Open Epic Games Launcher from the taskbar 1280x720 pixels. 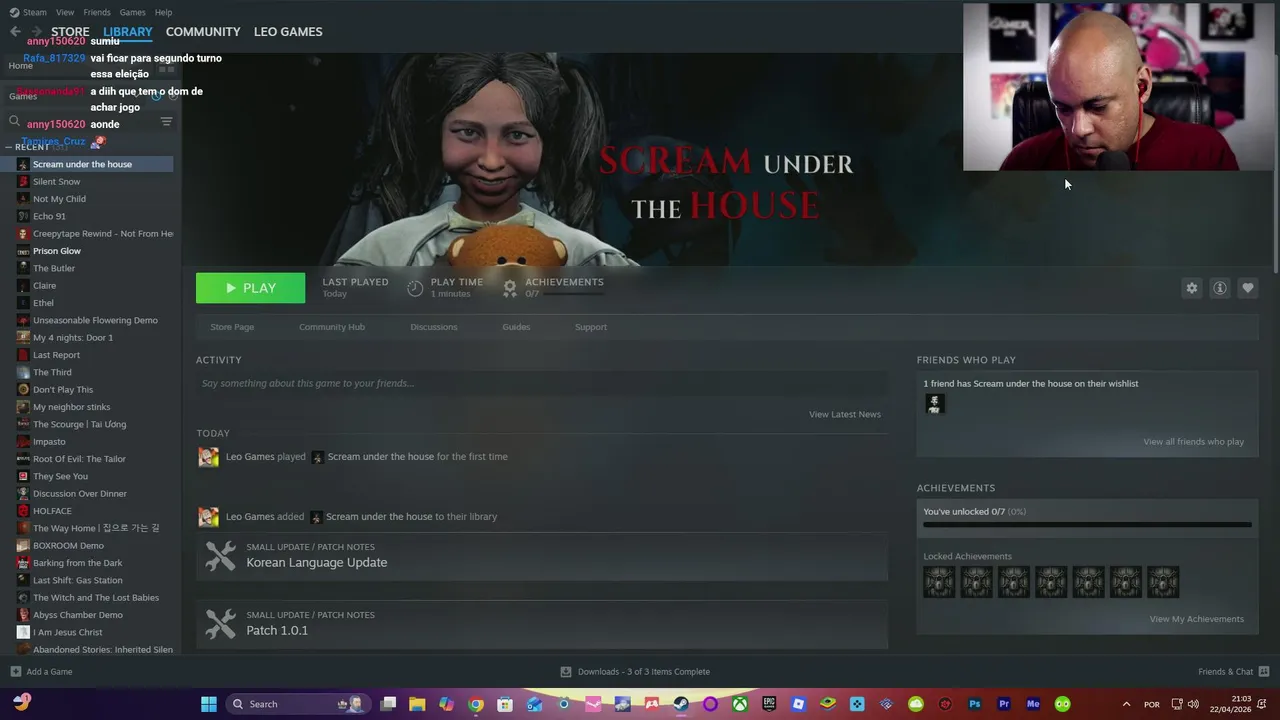click(x=769, y=704)
